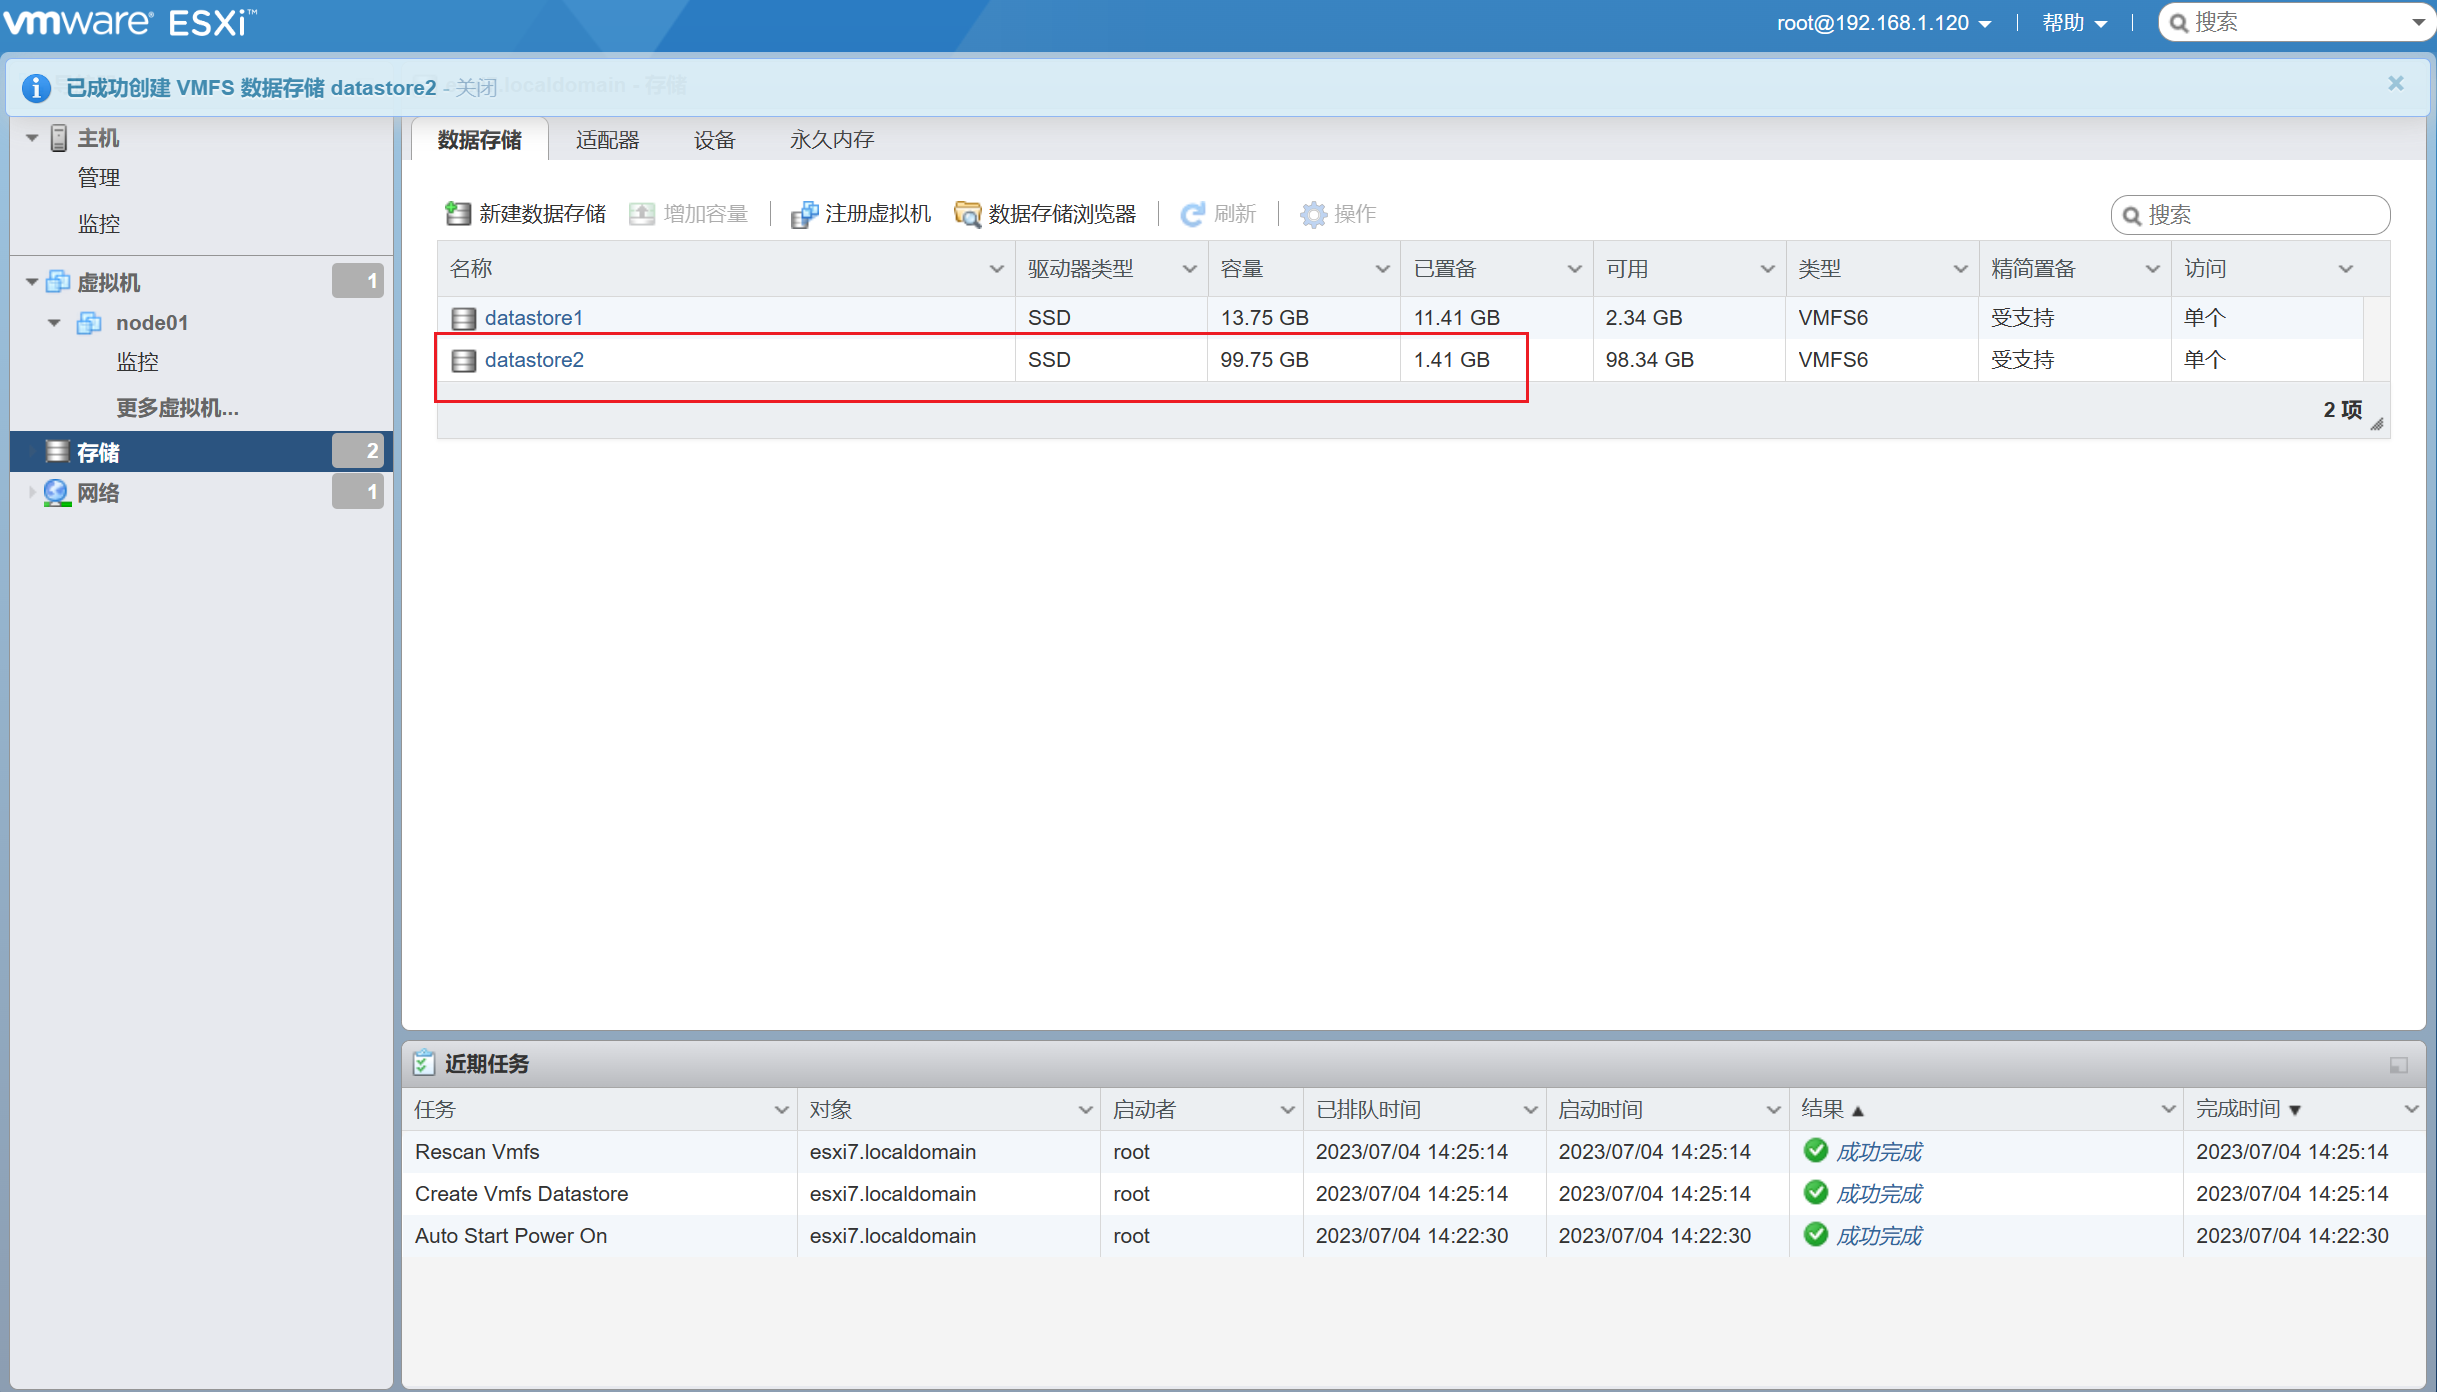
Task: Click the info icon in notification banner
Action: pos(36,88)
